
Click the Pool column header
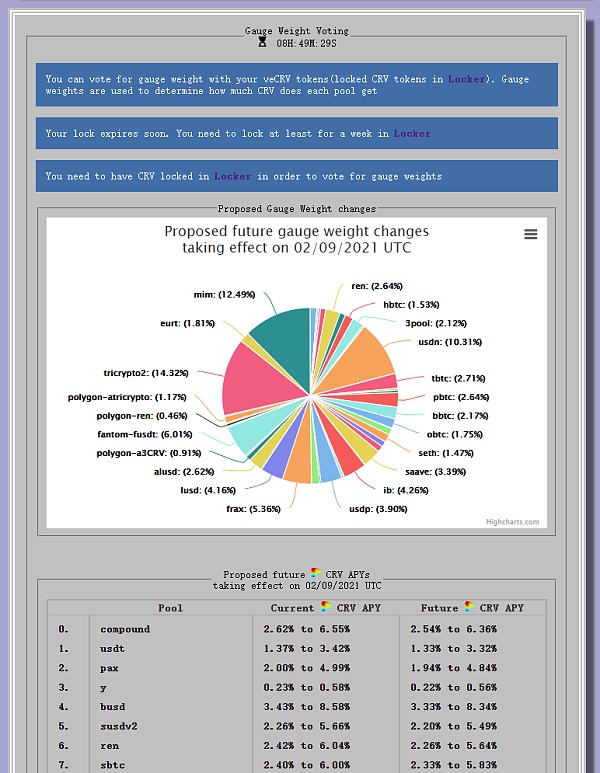pos(170,608)
